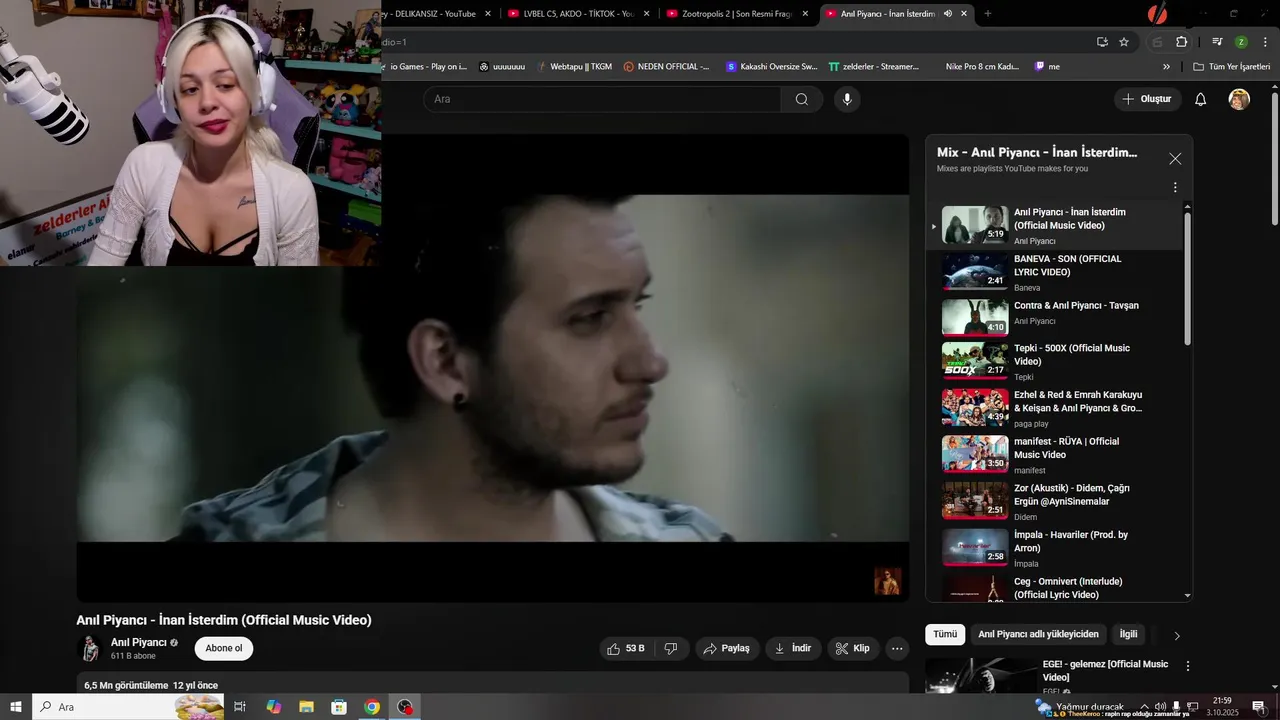
Task: Open the Webtapu || TKGM bookmark
Action: [574, 67]
